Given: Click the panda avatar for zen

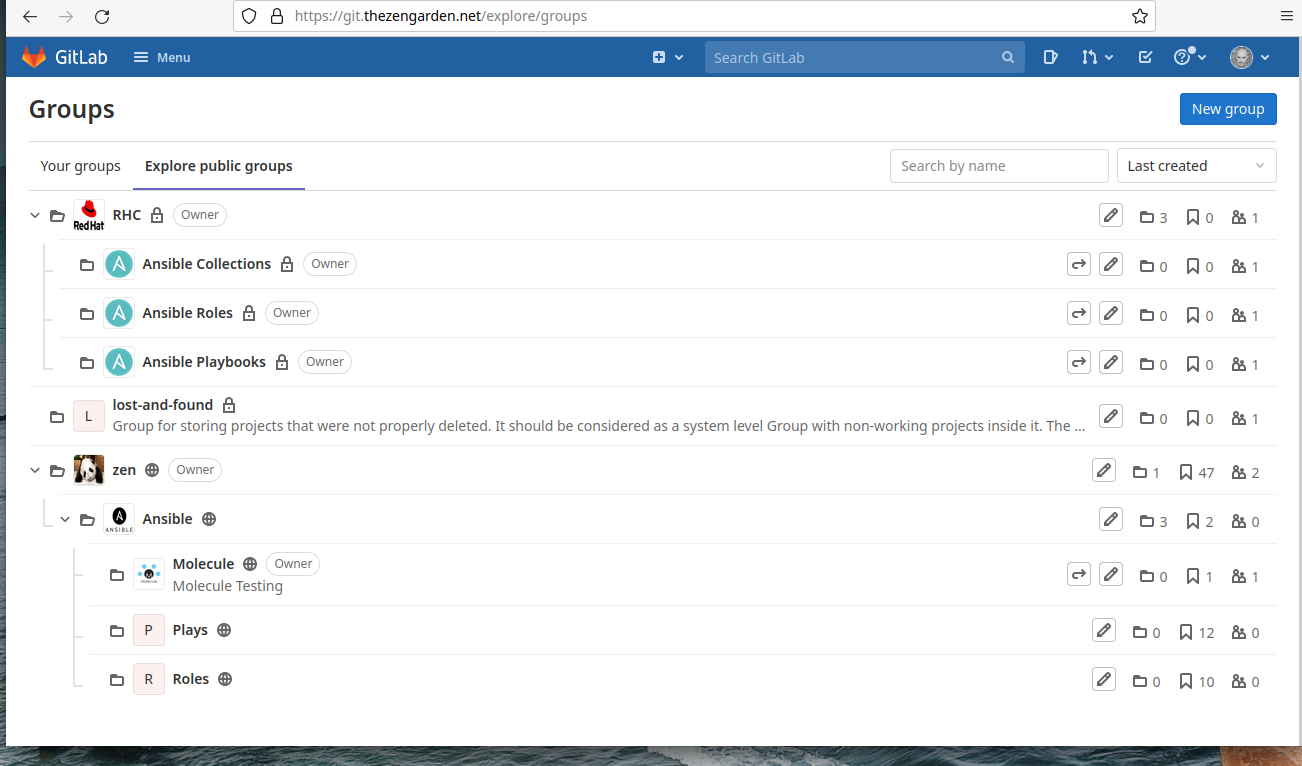Looking at the screenshot, I should (89, 470).
